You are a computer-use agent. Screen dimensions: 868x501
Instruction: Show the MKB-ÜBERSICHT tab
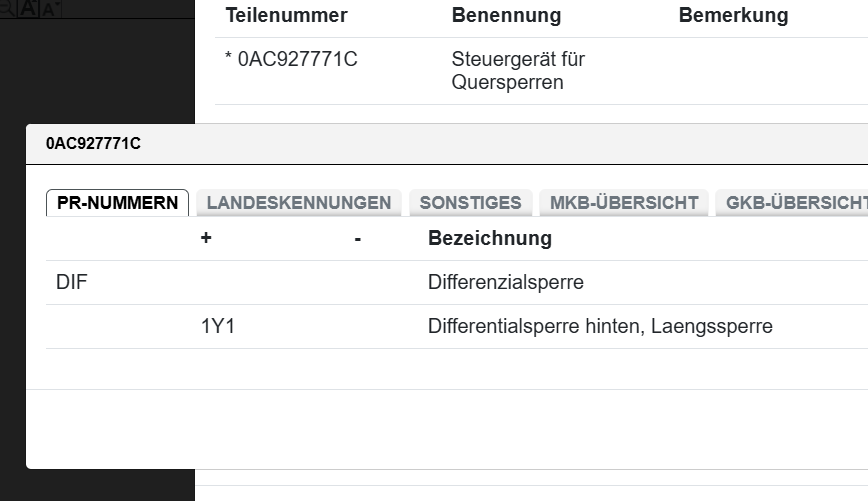[624, 202]
